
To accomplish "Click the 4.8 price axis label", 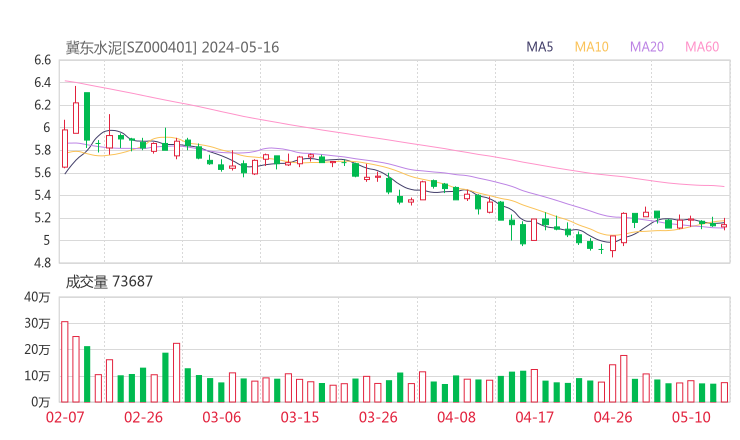I will (42, 263).
